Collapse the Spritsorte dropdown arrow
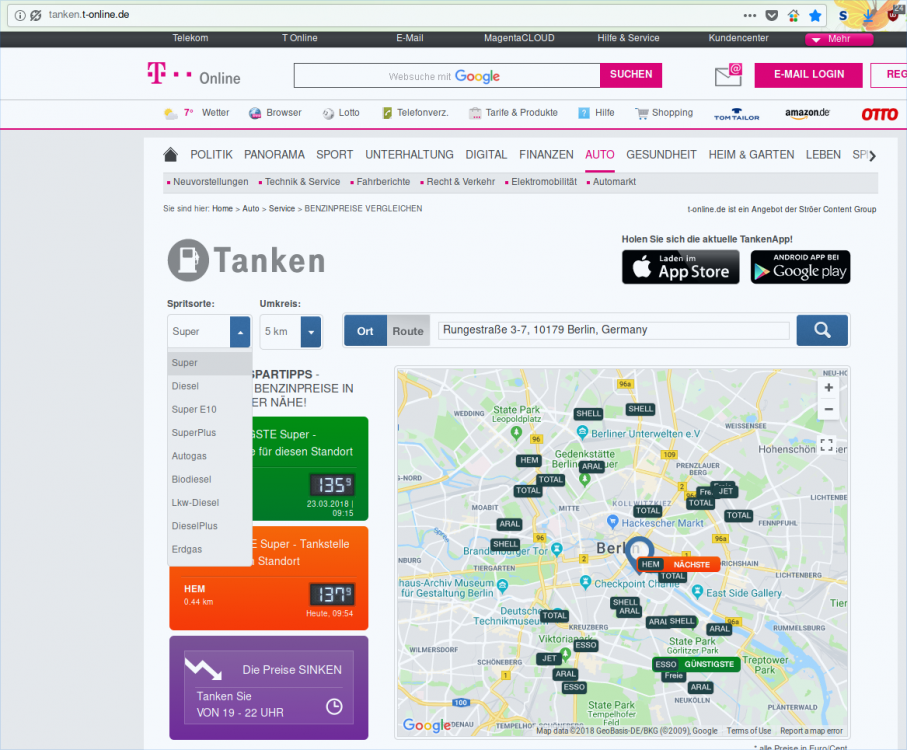907x750 pixels. point(240,332)
